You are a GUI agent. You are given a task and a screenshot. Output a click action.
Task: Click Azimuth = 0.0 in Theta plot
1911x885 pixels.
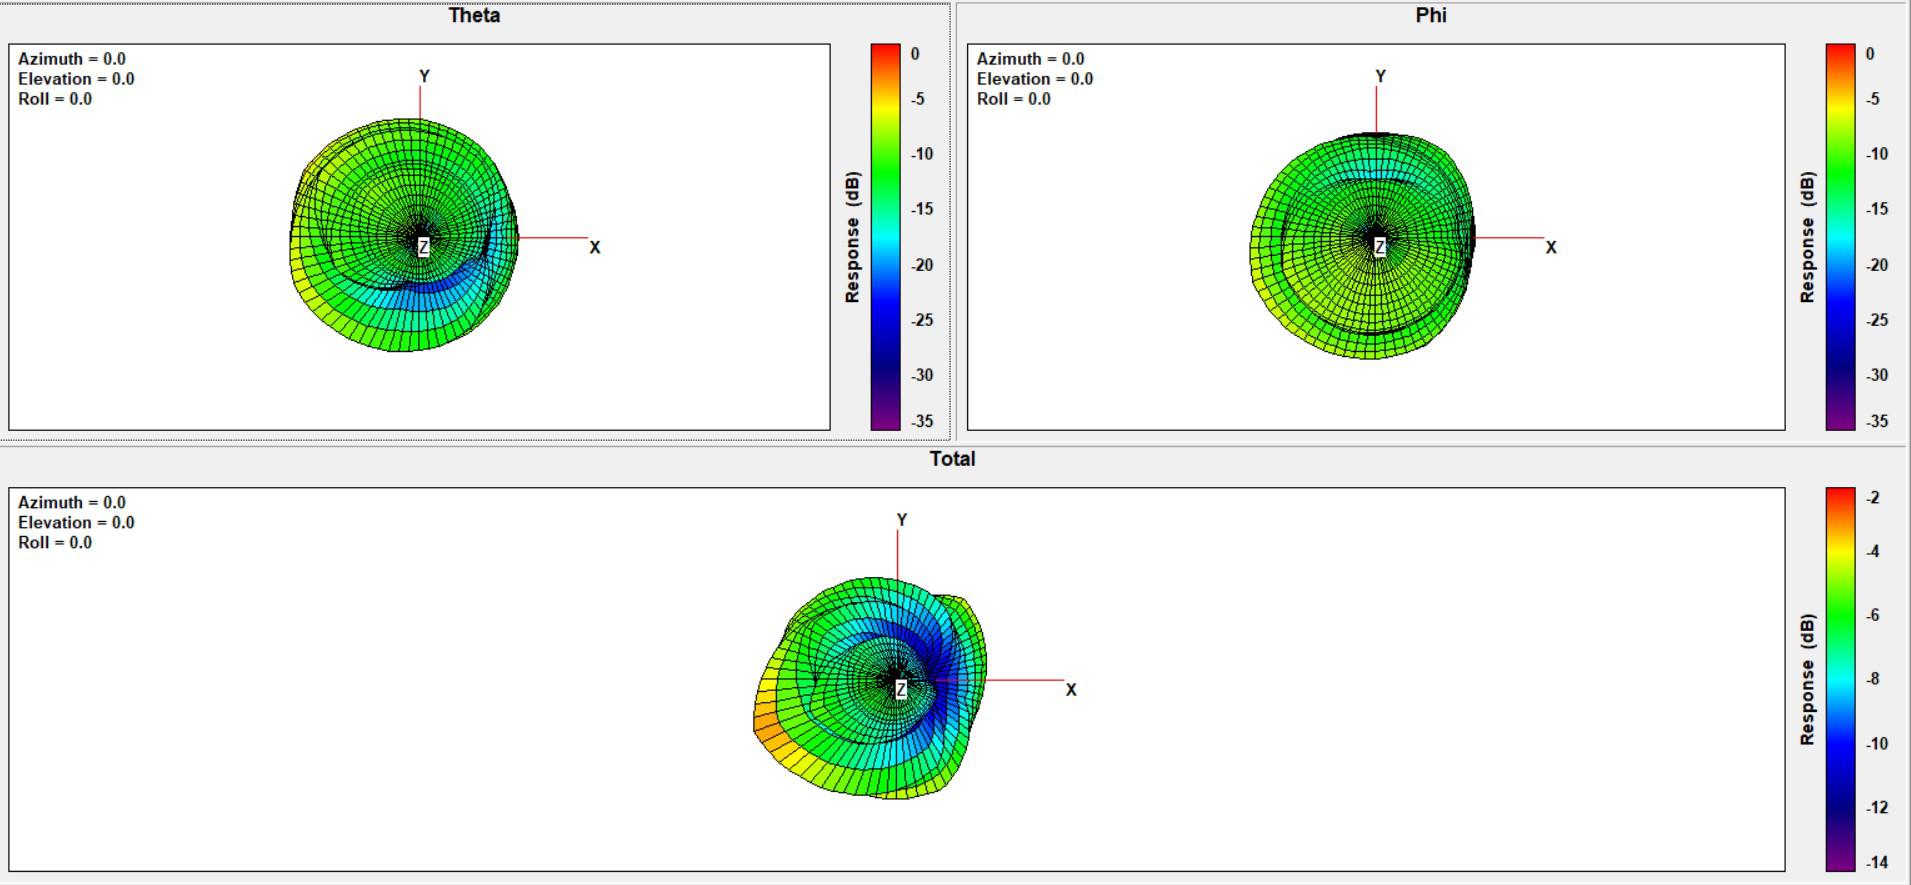tap(72, 59)
